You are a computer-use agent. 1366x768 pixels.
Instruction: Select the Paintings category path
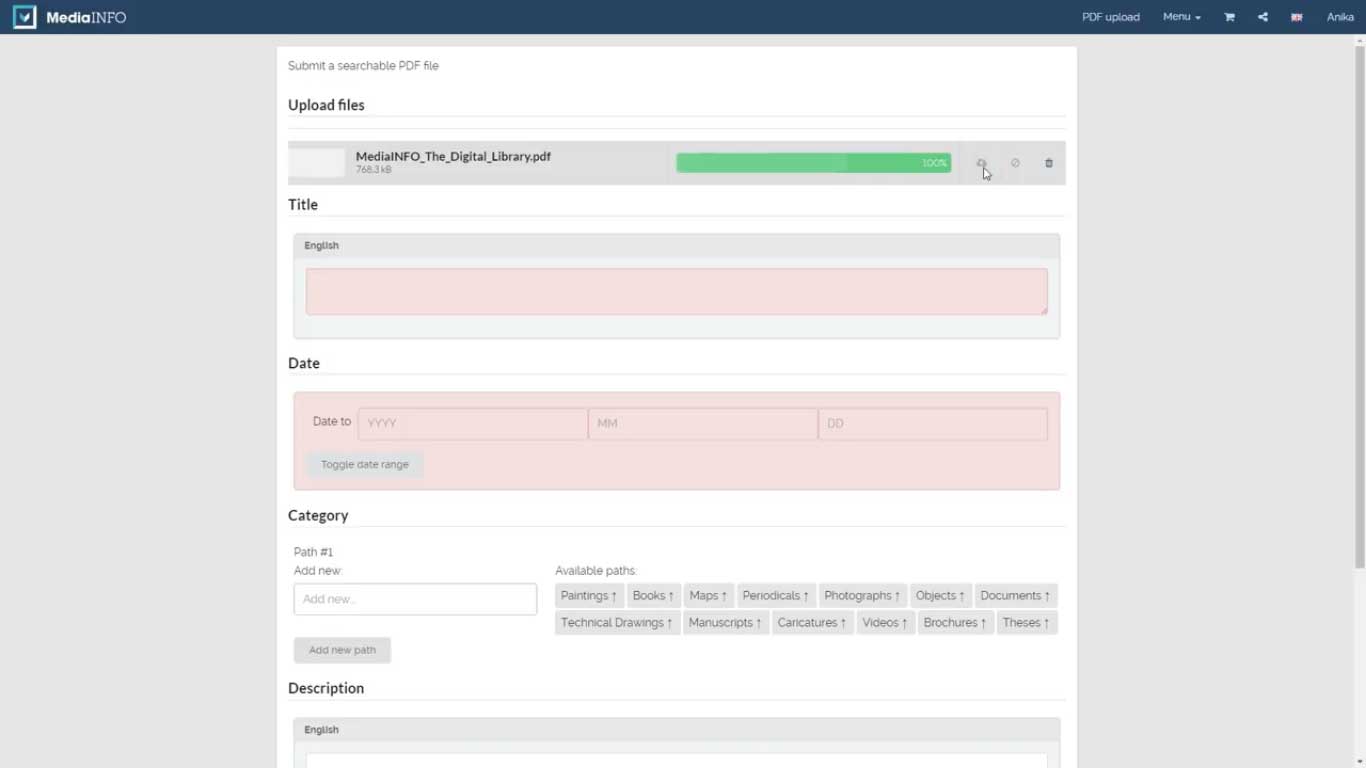(588, 596)
